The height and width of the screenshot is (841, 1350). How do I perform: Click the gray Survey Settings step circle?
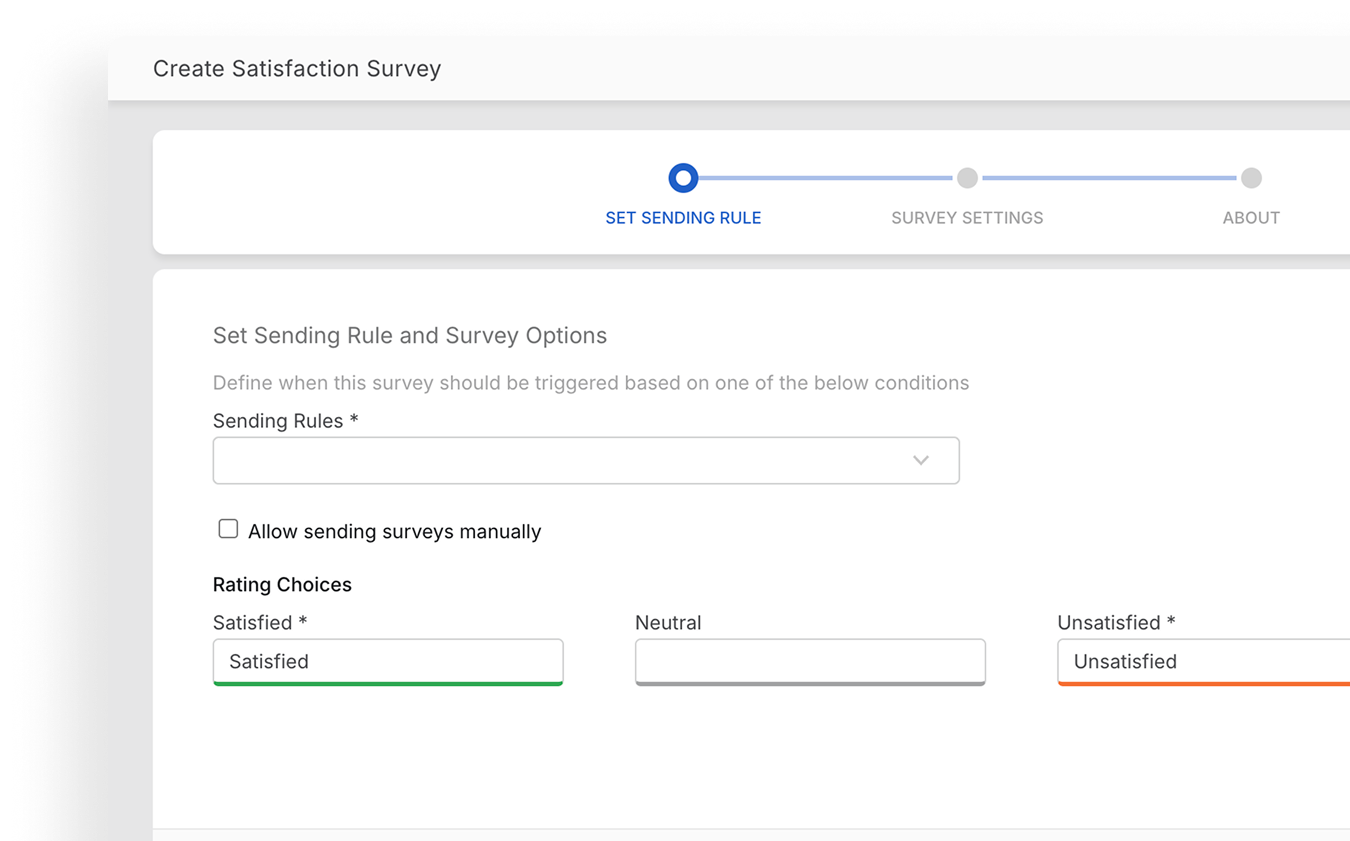click(967, 178)
